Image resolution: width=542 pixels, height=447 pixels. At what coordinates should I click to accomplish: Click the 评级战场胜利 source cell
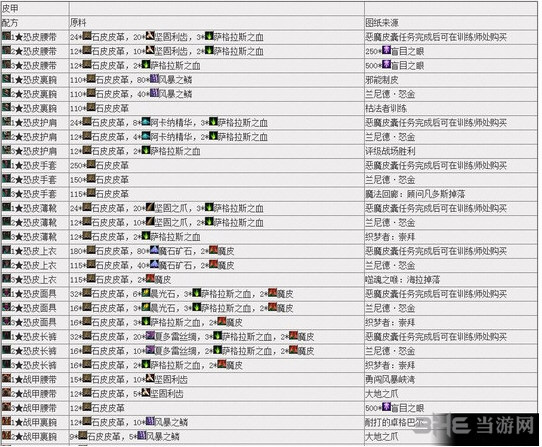point(451,151)
